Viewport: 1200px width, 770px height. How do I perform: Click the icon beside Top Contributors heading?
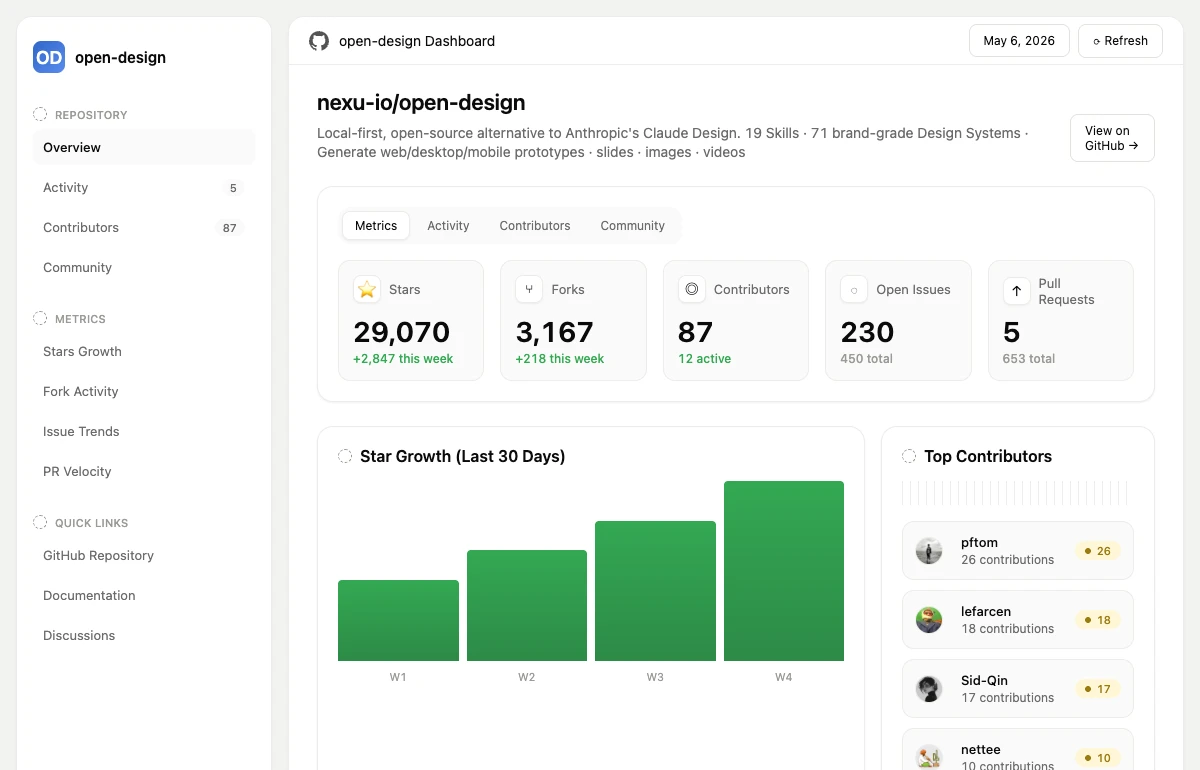pos(909,456)
